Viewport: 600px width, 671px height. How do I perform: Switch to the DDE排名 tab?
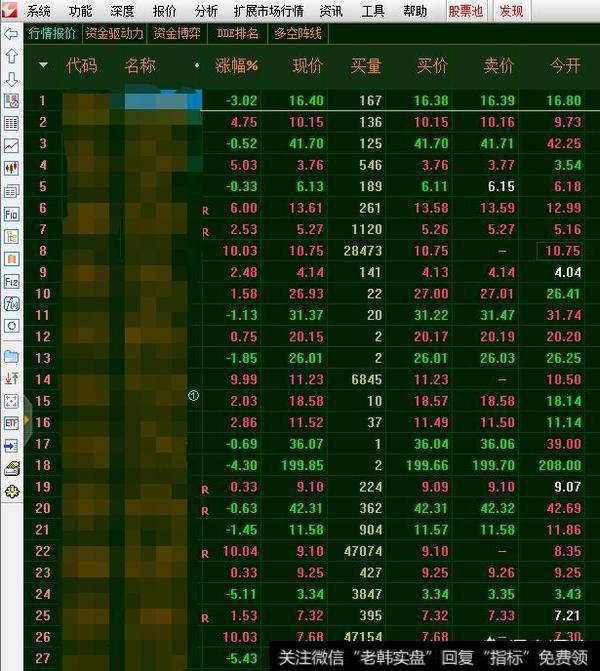(x=238, y=33)
